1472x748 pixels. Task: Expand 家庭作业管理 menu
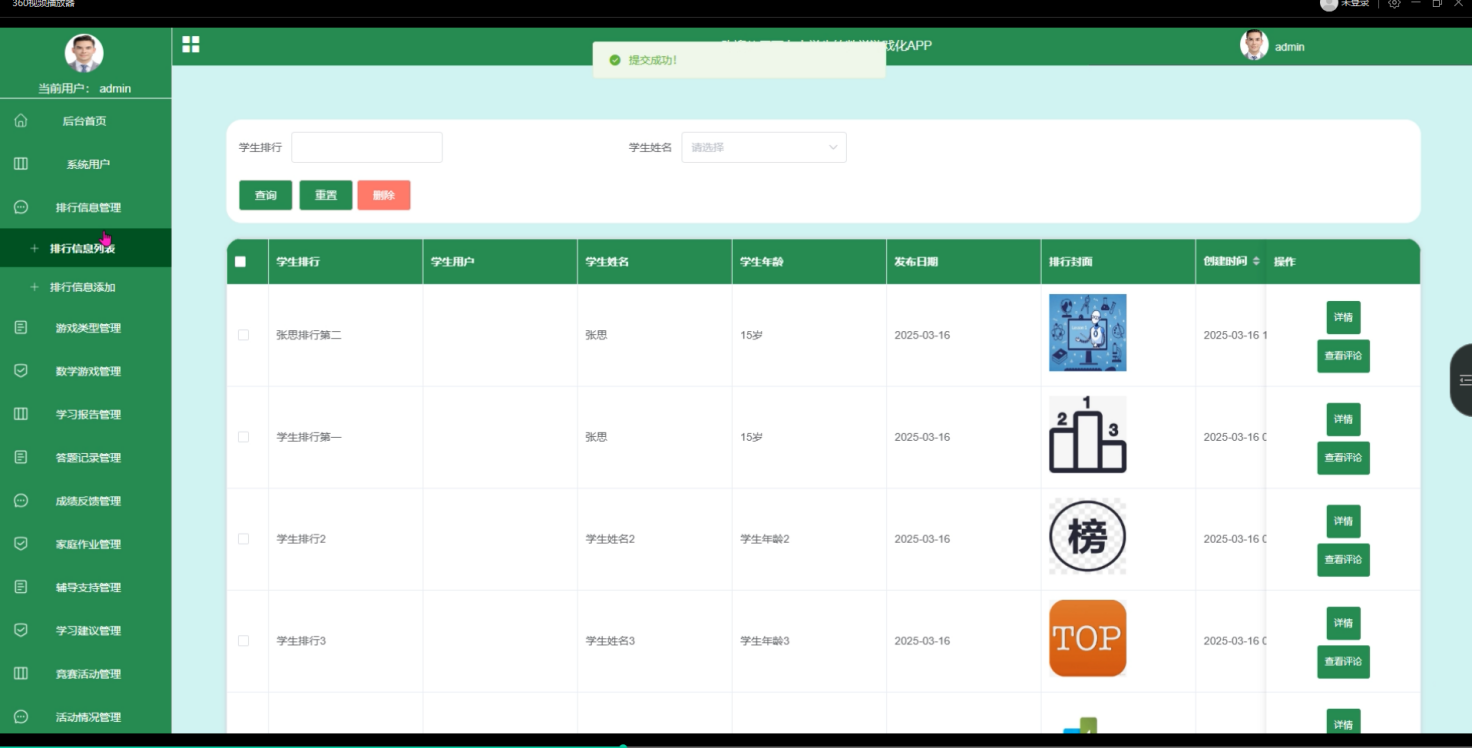[88, 544]
